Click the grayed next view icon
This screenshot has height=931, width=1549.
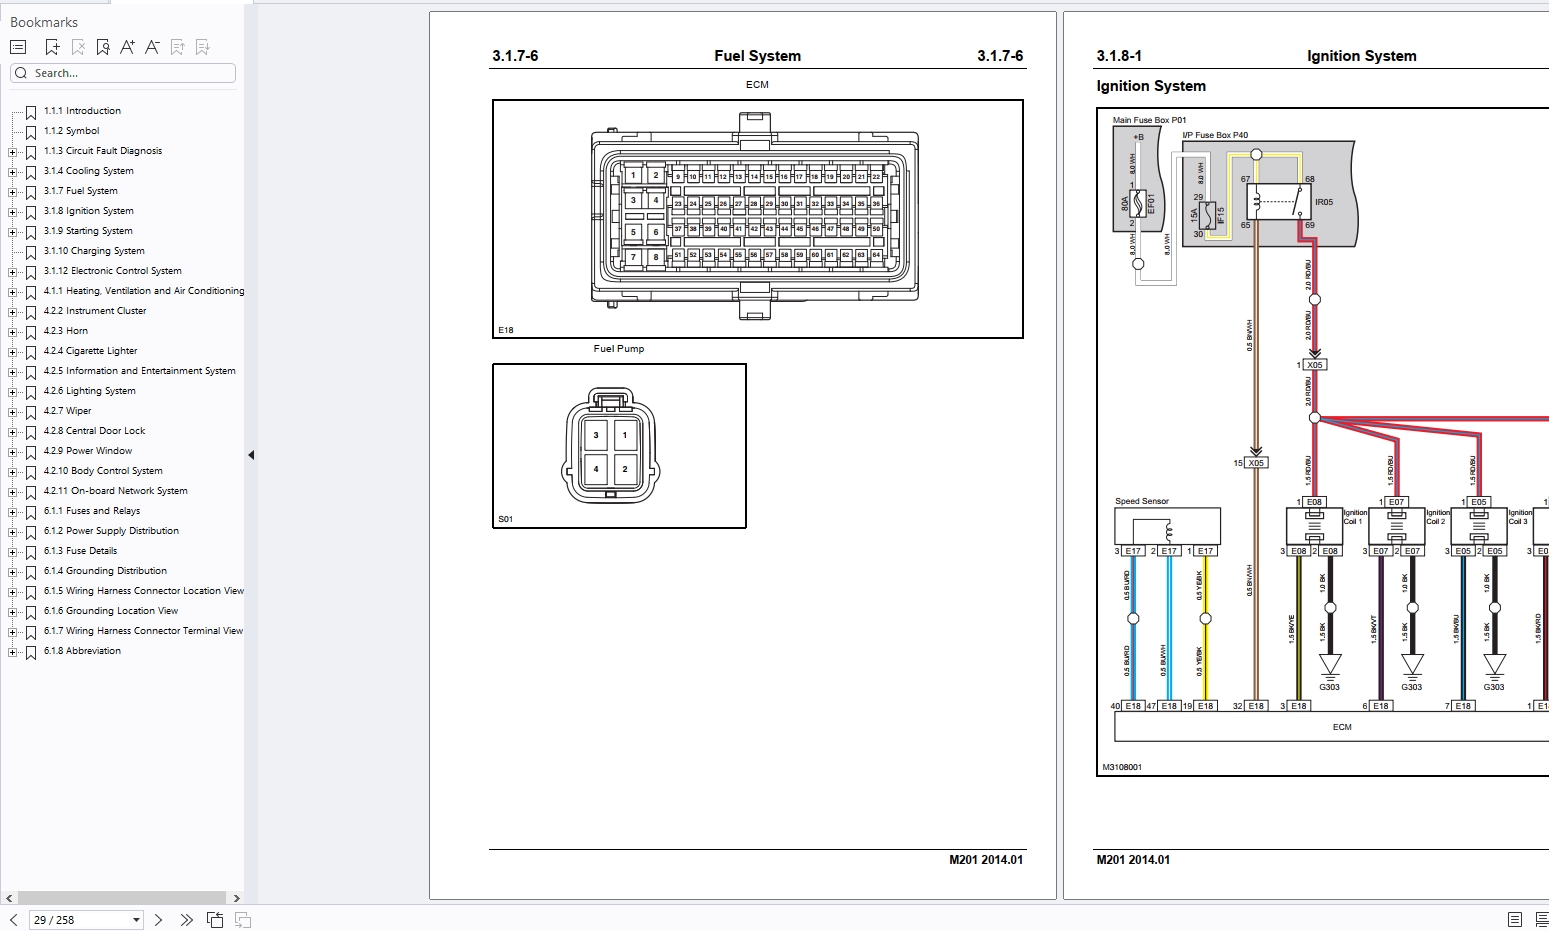pyautogui.click(x=243, y=919)
